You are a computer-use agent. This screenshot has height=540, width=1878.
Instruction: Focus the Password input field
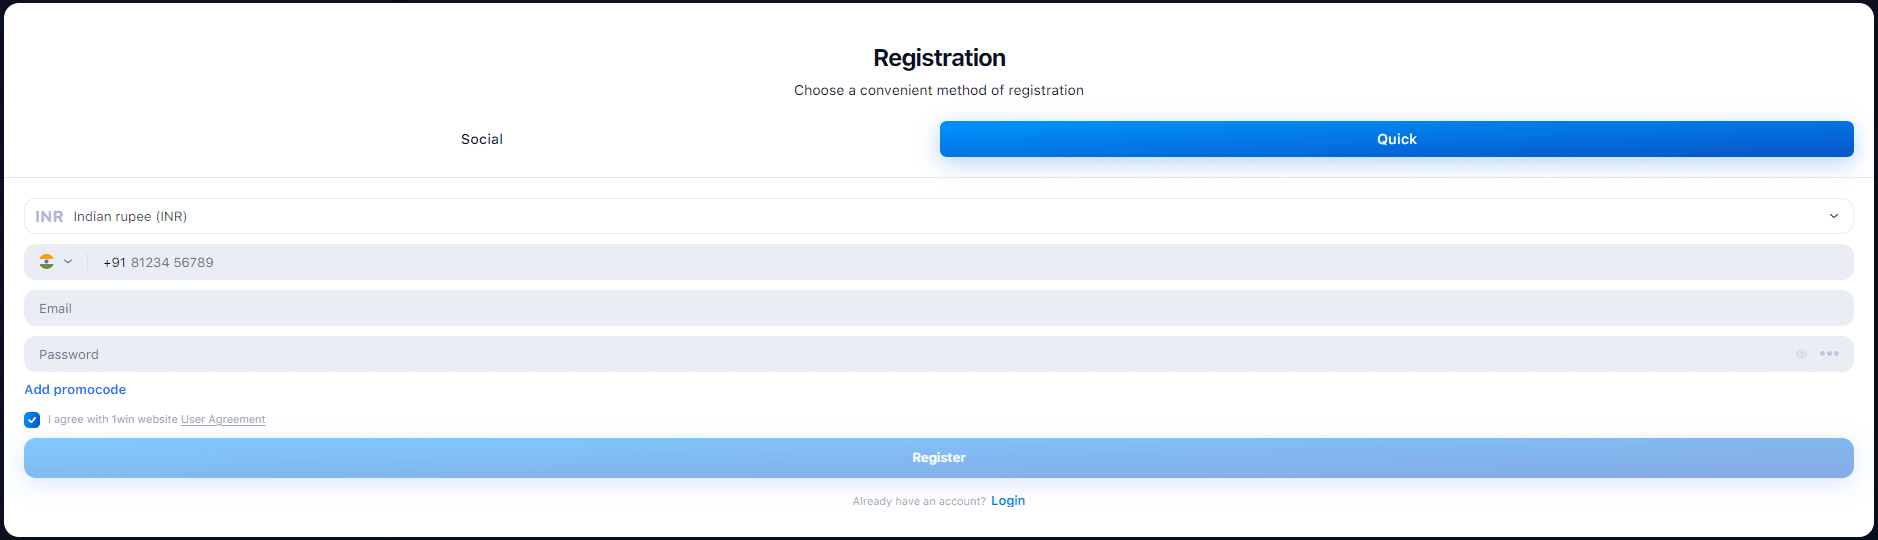pos(900,354)
